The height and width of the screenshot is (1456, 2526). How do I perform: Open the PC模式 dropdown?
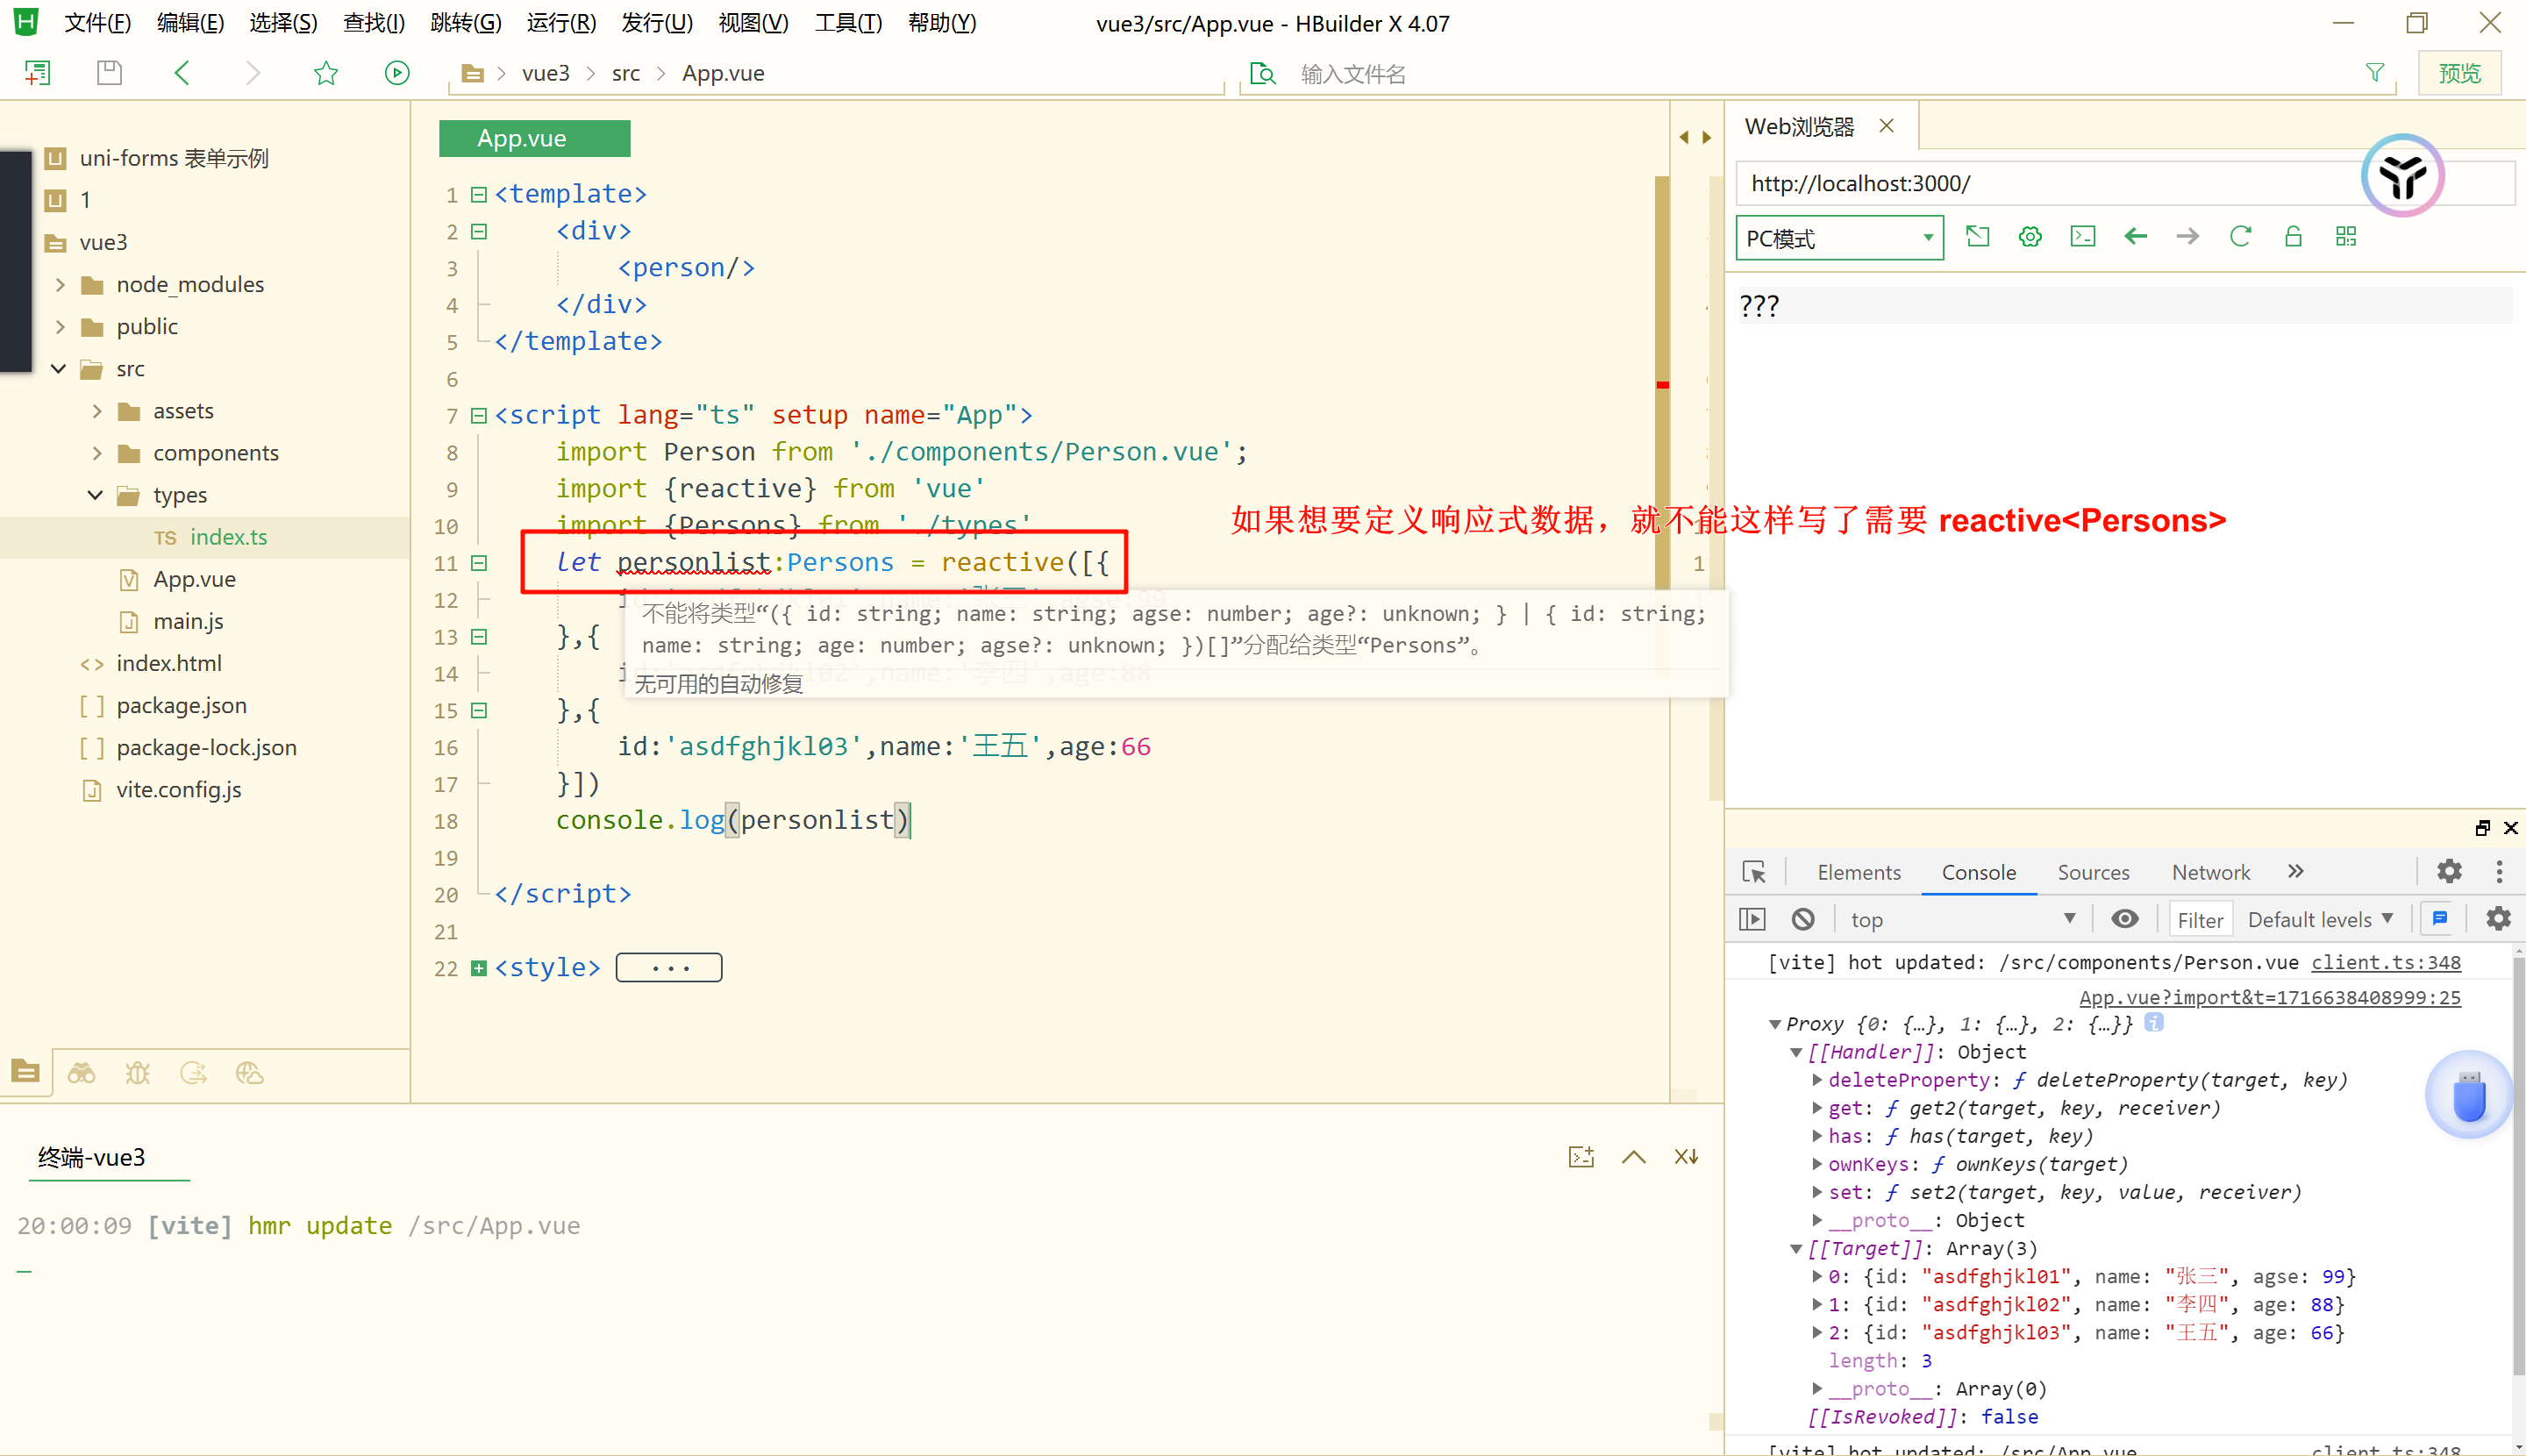pyautogui.click(x=1839, y=238)
